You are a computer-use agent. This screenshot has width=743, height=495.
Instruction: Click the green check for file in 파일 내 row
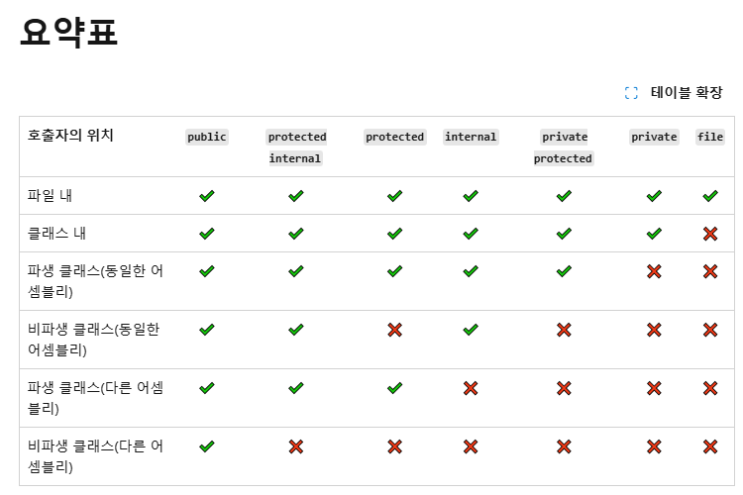pos(710,196)
